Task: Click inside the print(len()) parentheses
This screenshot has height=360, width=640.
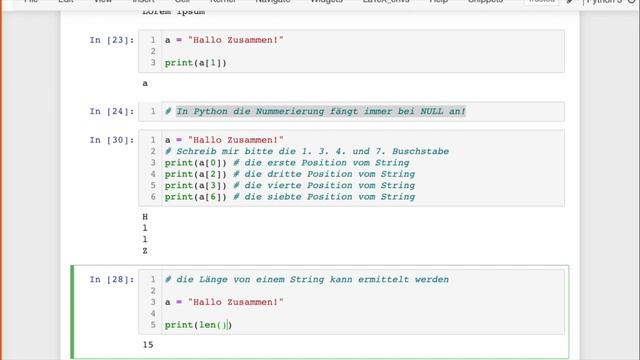Action: (222, 325)
